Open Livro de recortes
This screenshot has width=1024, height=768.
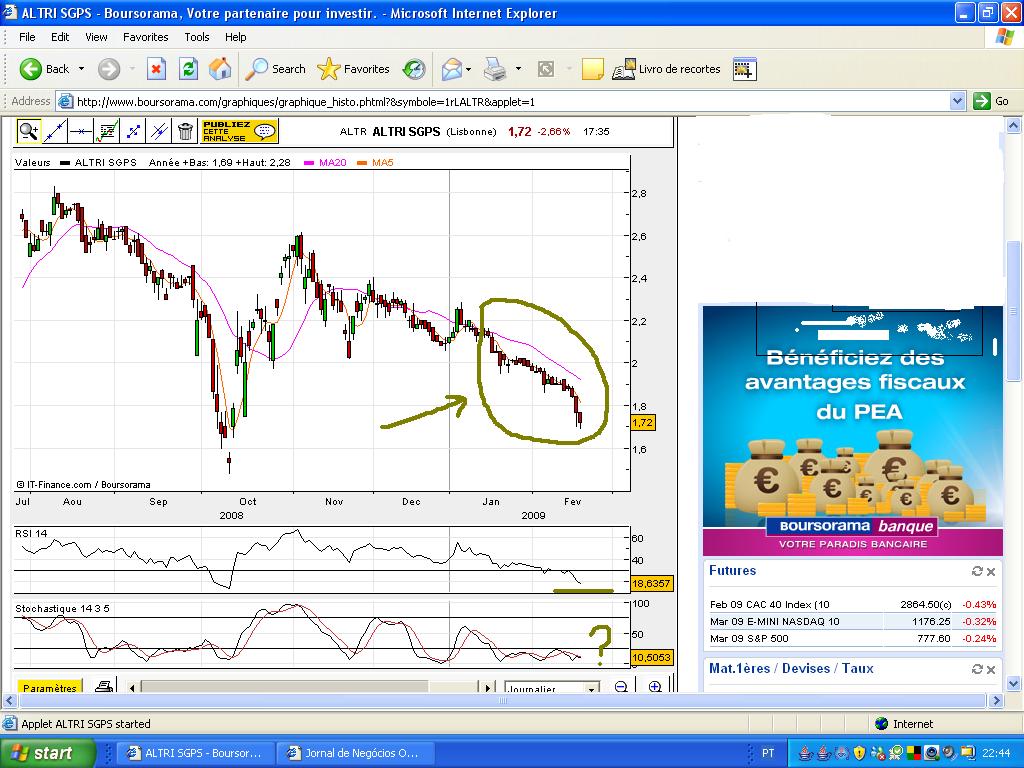pos(666,69)
